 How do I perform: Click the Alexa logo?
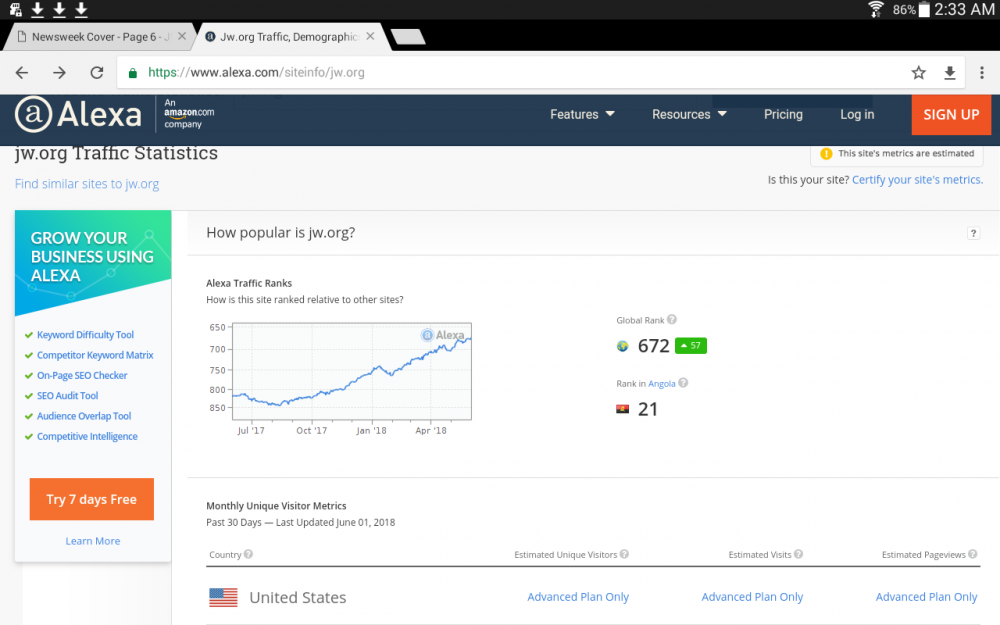pyautogui.click(x=78, y=115)
